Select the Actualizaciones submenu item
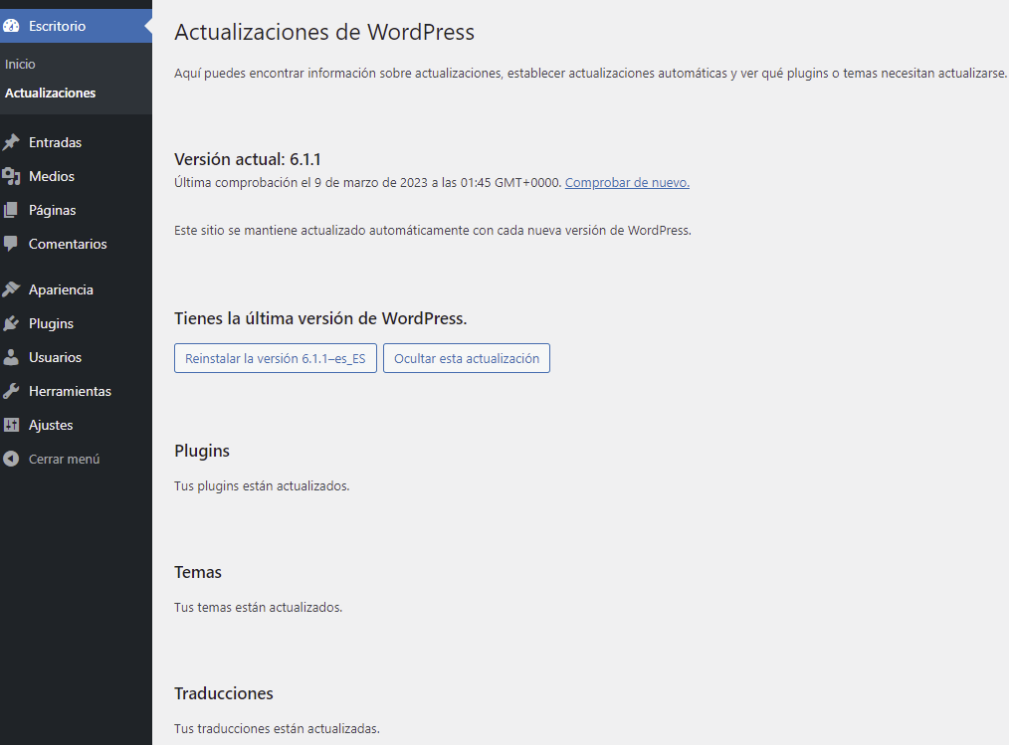 click(x=50, y=93)
